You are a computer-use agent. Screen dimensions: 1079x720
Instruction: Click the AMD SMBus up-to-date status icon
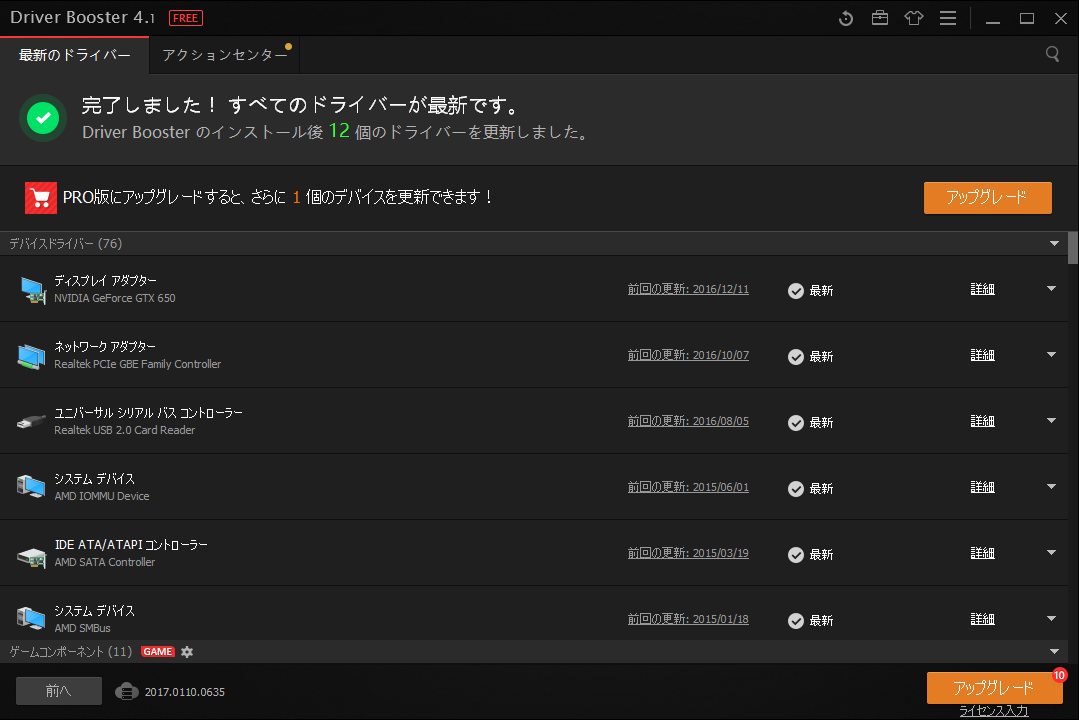(795, 621)
